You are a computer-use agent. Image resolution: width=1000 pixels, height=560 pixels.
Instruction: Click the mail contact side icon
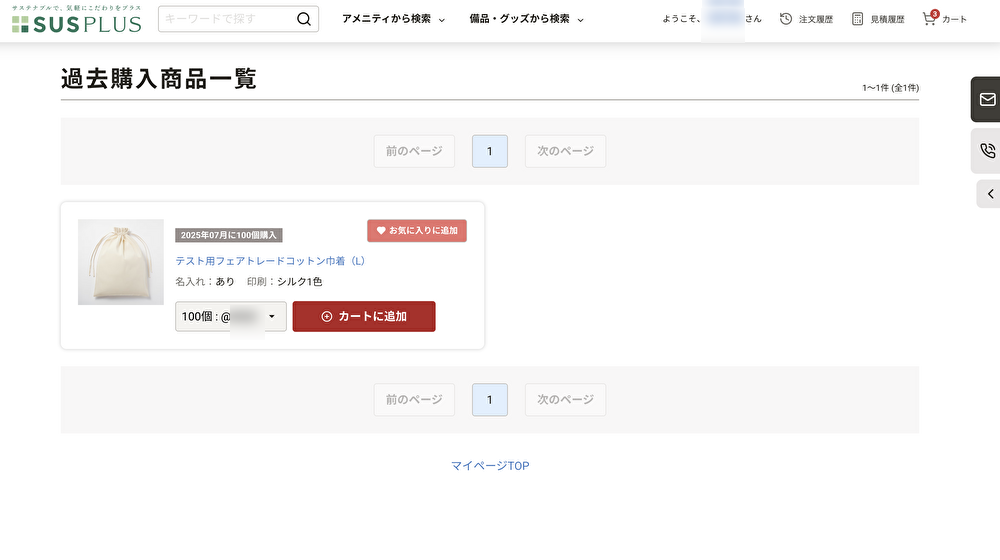point(987,99)
